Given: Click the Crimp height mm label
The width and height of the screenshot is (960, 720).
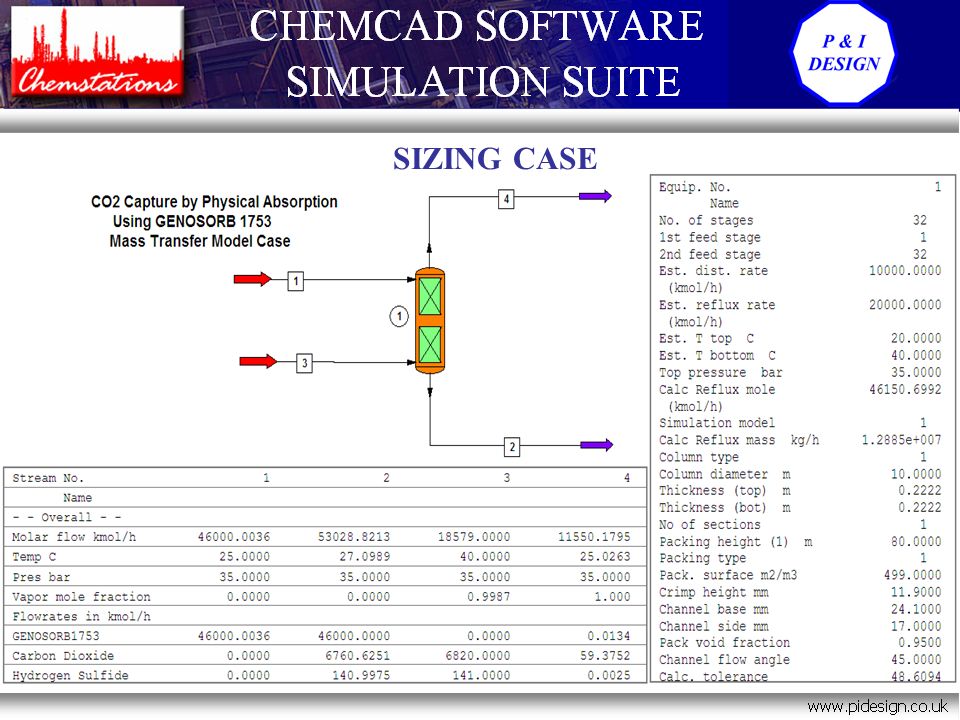Looking at the screenshot, I should click(713, 593).
